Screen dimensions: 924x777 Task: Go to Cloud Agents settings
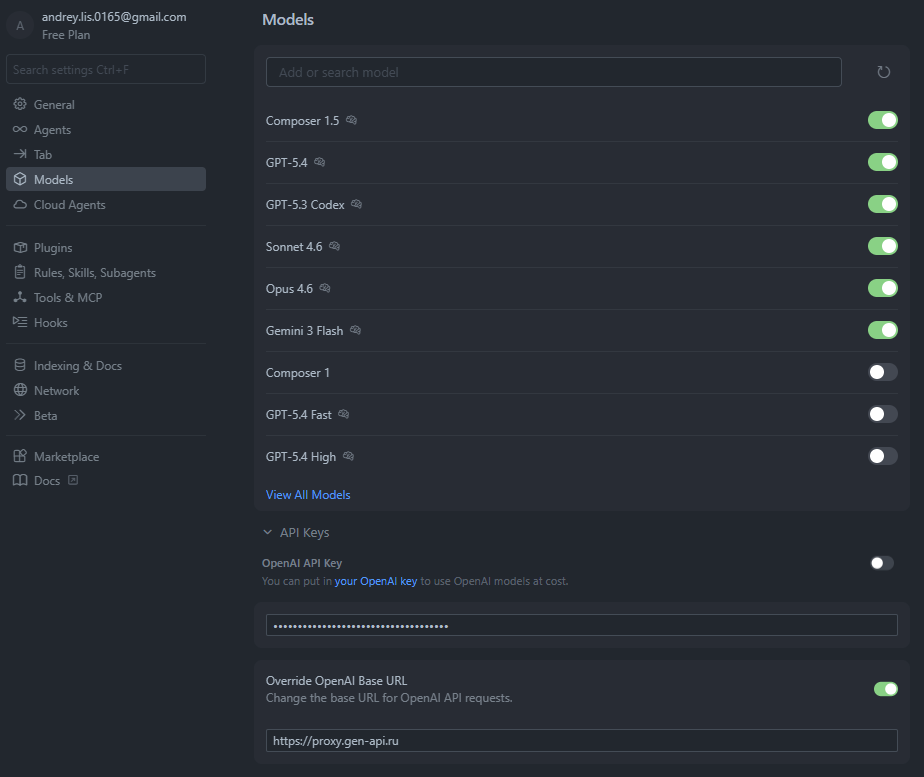click(x=69, y=205)
